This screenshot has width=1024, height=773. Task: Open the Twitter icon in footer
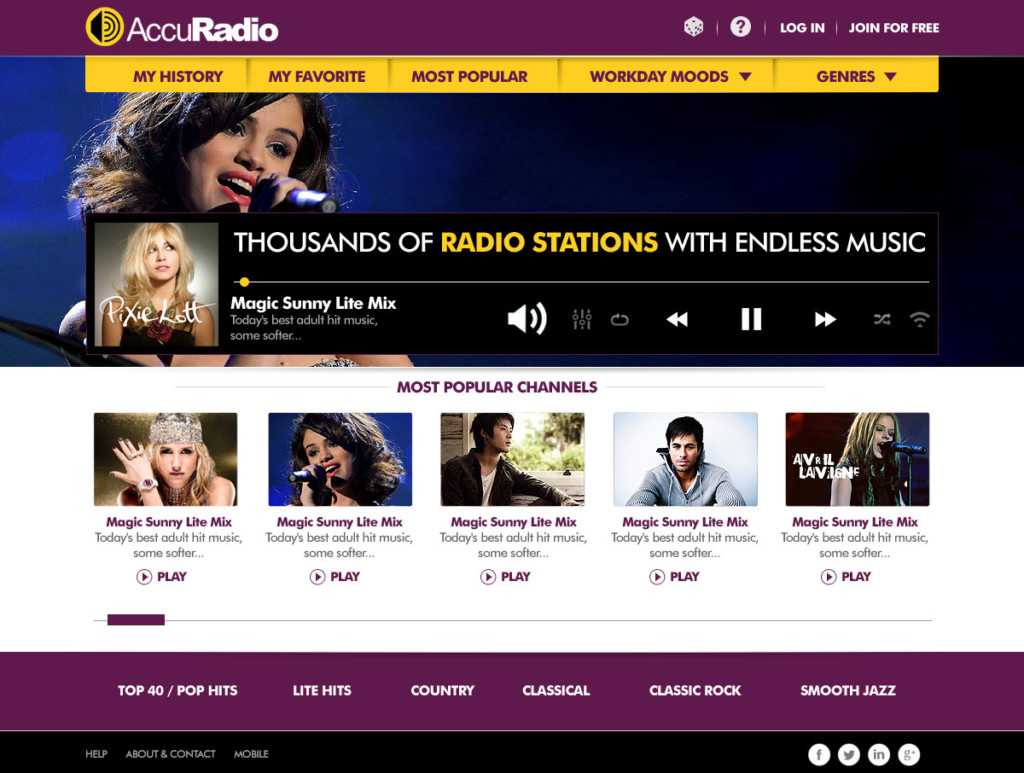pyautogui.click(x=848, y=754)
